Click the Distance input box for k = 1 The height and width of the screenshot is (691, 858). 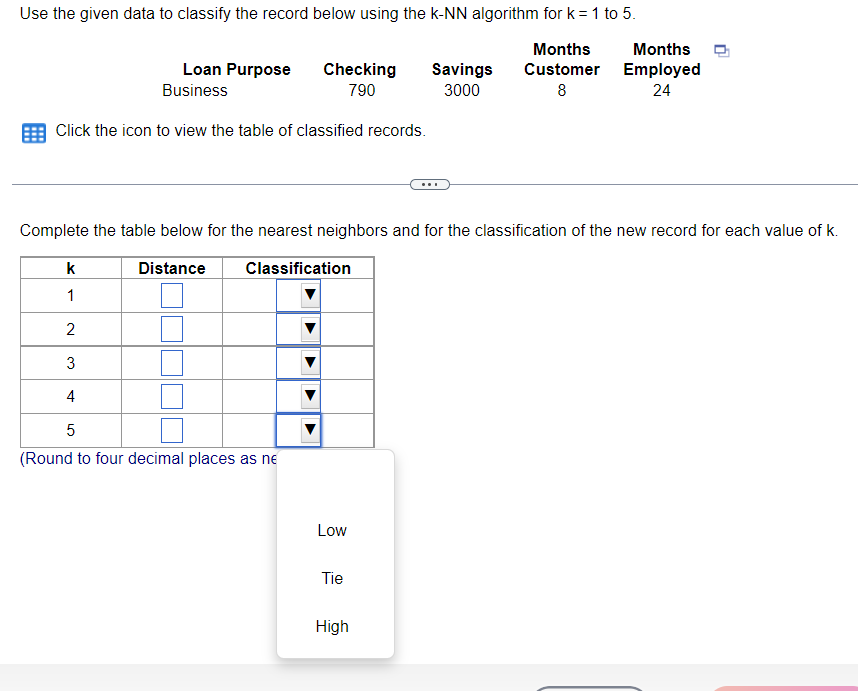coord(171,295)
